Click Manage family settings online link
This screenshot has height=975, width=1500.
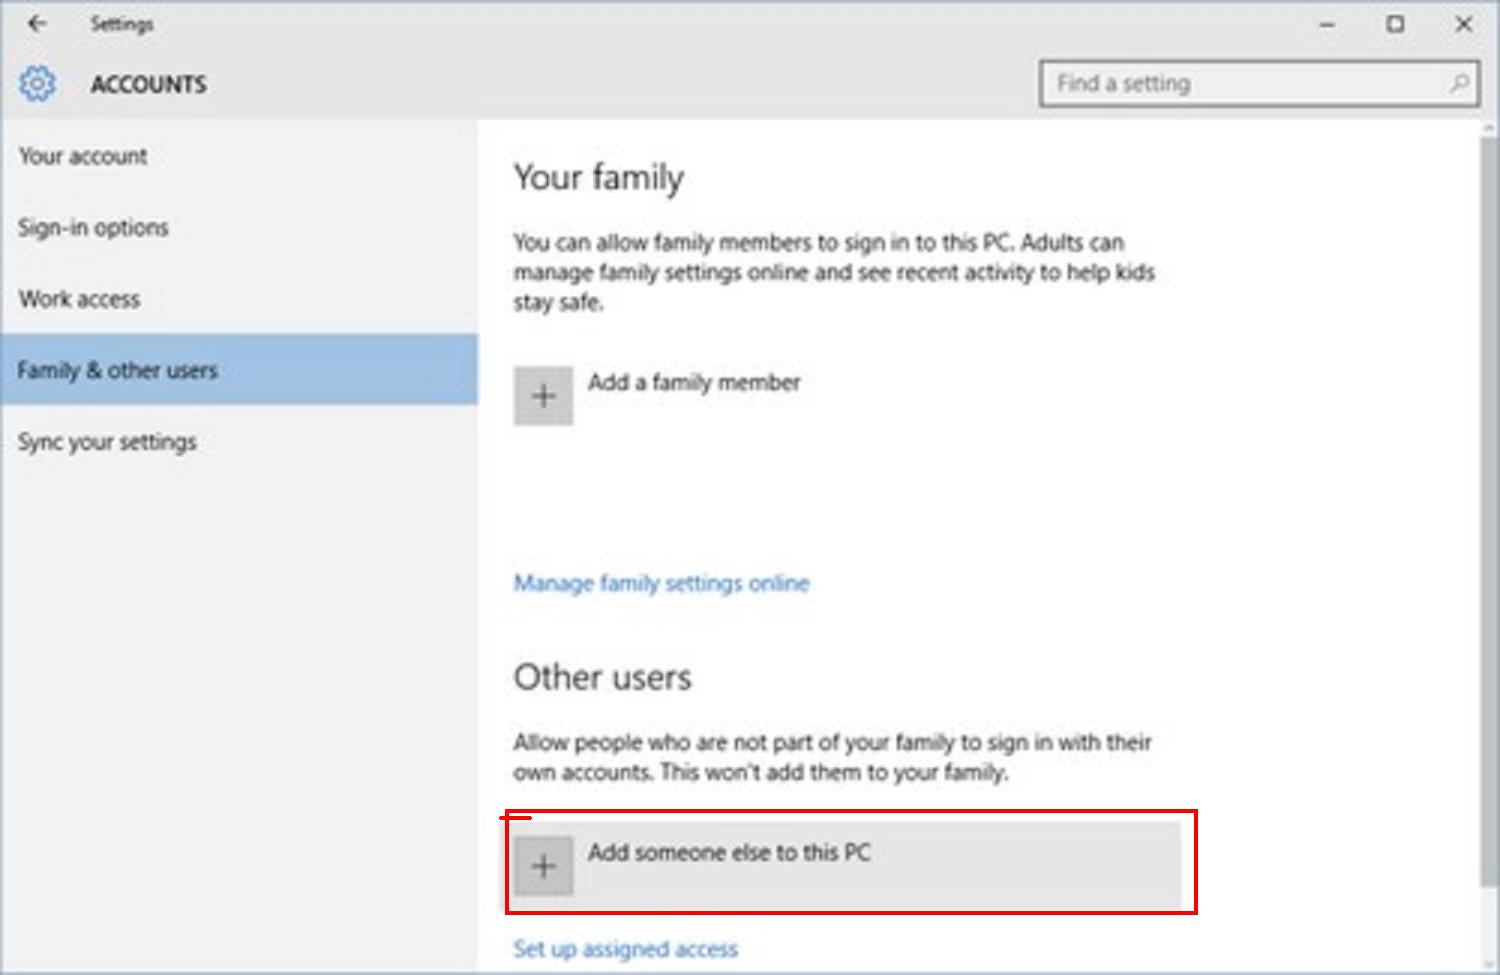point(661,583)
